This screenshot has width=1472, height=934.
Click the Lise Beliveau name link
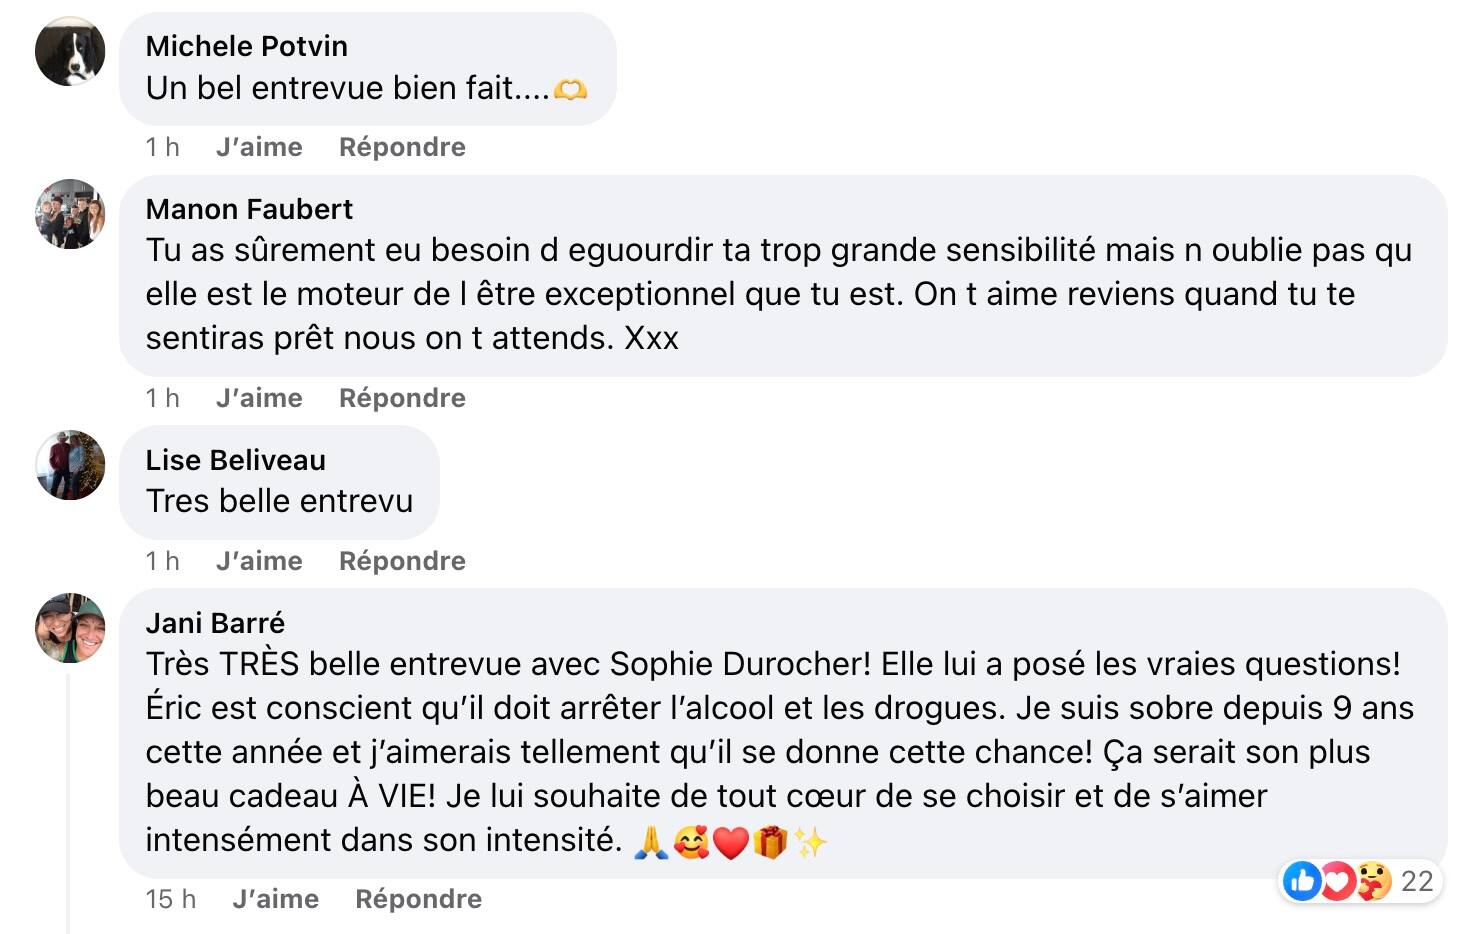coord(235,460)
